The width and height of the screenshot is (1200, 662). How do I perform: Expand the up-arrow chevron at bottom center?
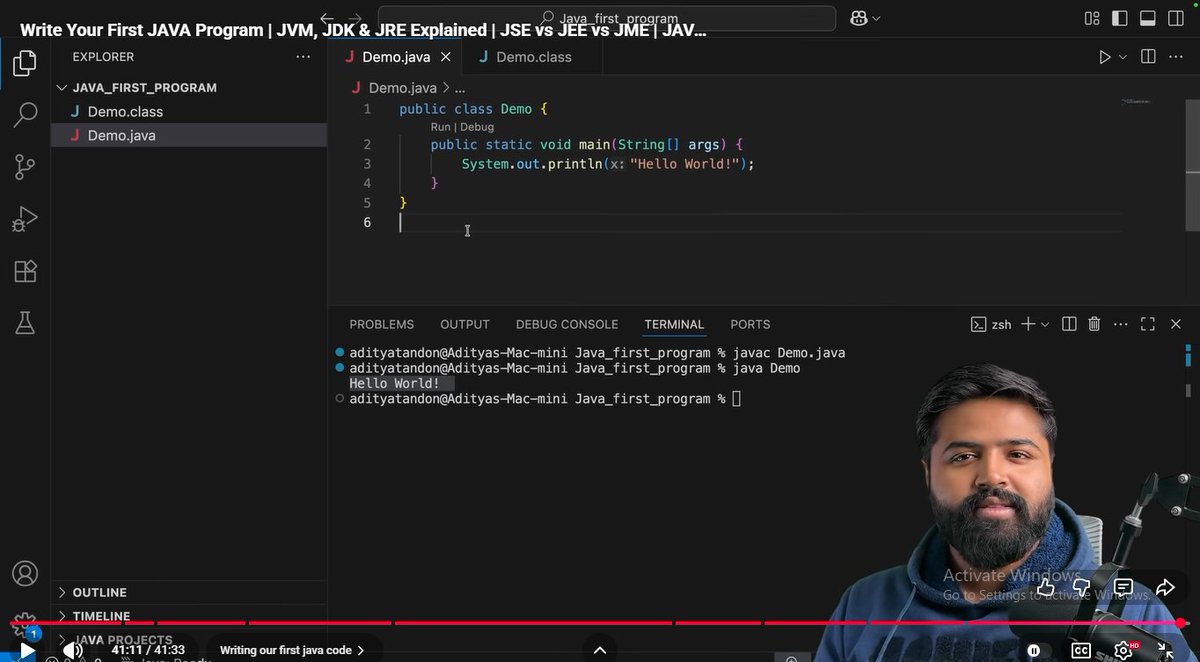pyautogui.click(x=599, y=650)
